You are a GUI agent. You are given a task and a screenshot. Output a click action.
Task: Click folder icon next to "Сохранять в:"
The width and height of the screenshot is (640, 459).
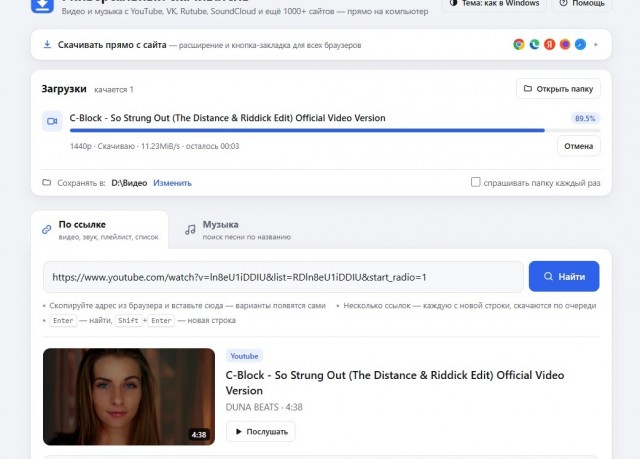point(47,182)
